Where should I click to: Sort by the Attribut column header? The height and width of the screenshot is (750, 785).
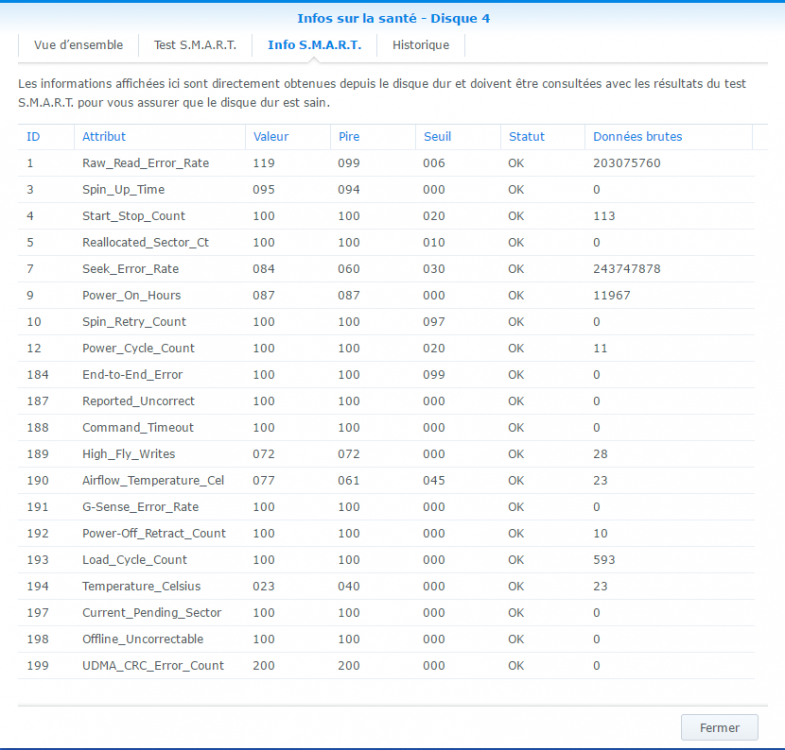coord(104,137)
